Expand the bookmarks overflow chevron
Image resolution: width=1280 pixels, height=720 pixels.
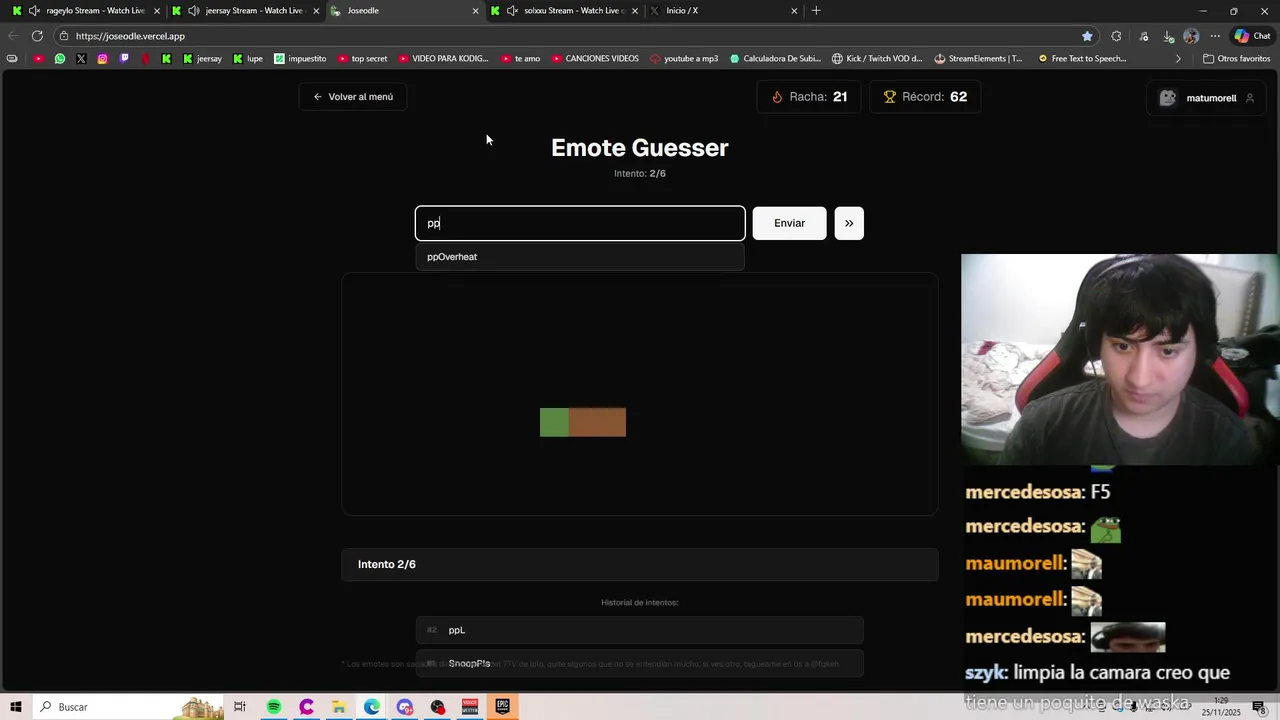1178,59
